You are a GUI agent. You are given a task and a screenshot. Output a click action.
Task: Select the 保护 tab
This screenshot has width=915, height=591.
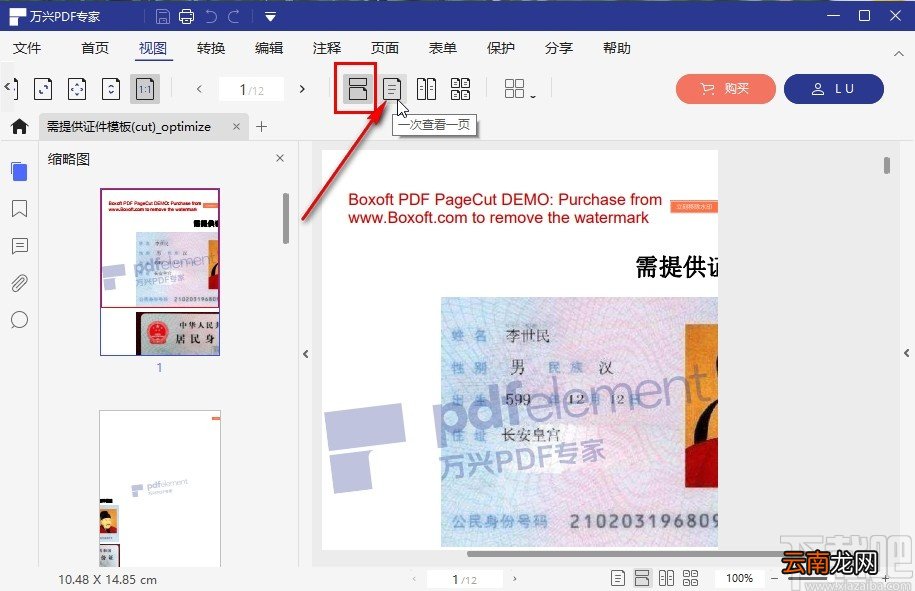pos(501,48)
